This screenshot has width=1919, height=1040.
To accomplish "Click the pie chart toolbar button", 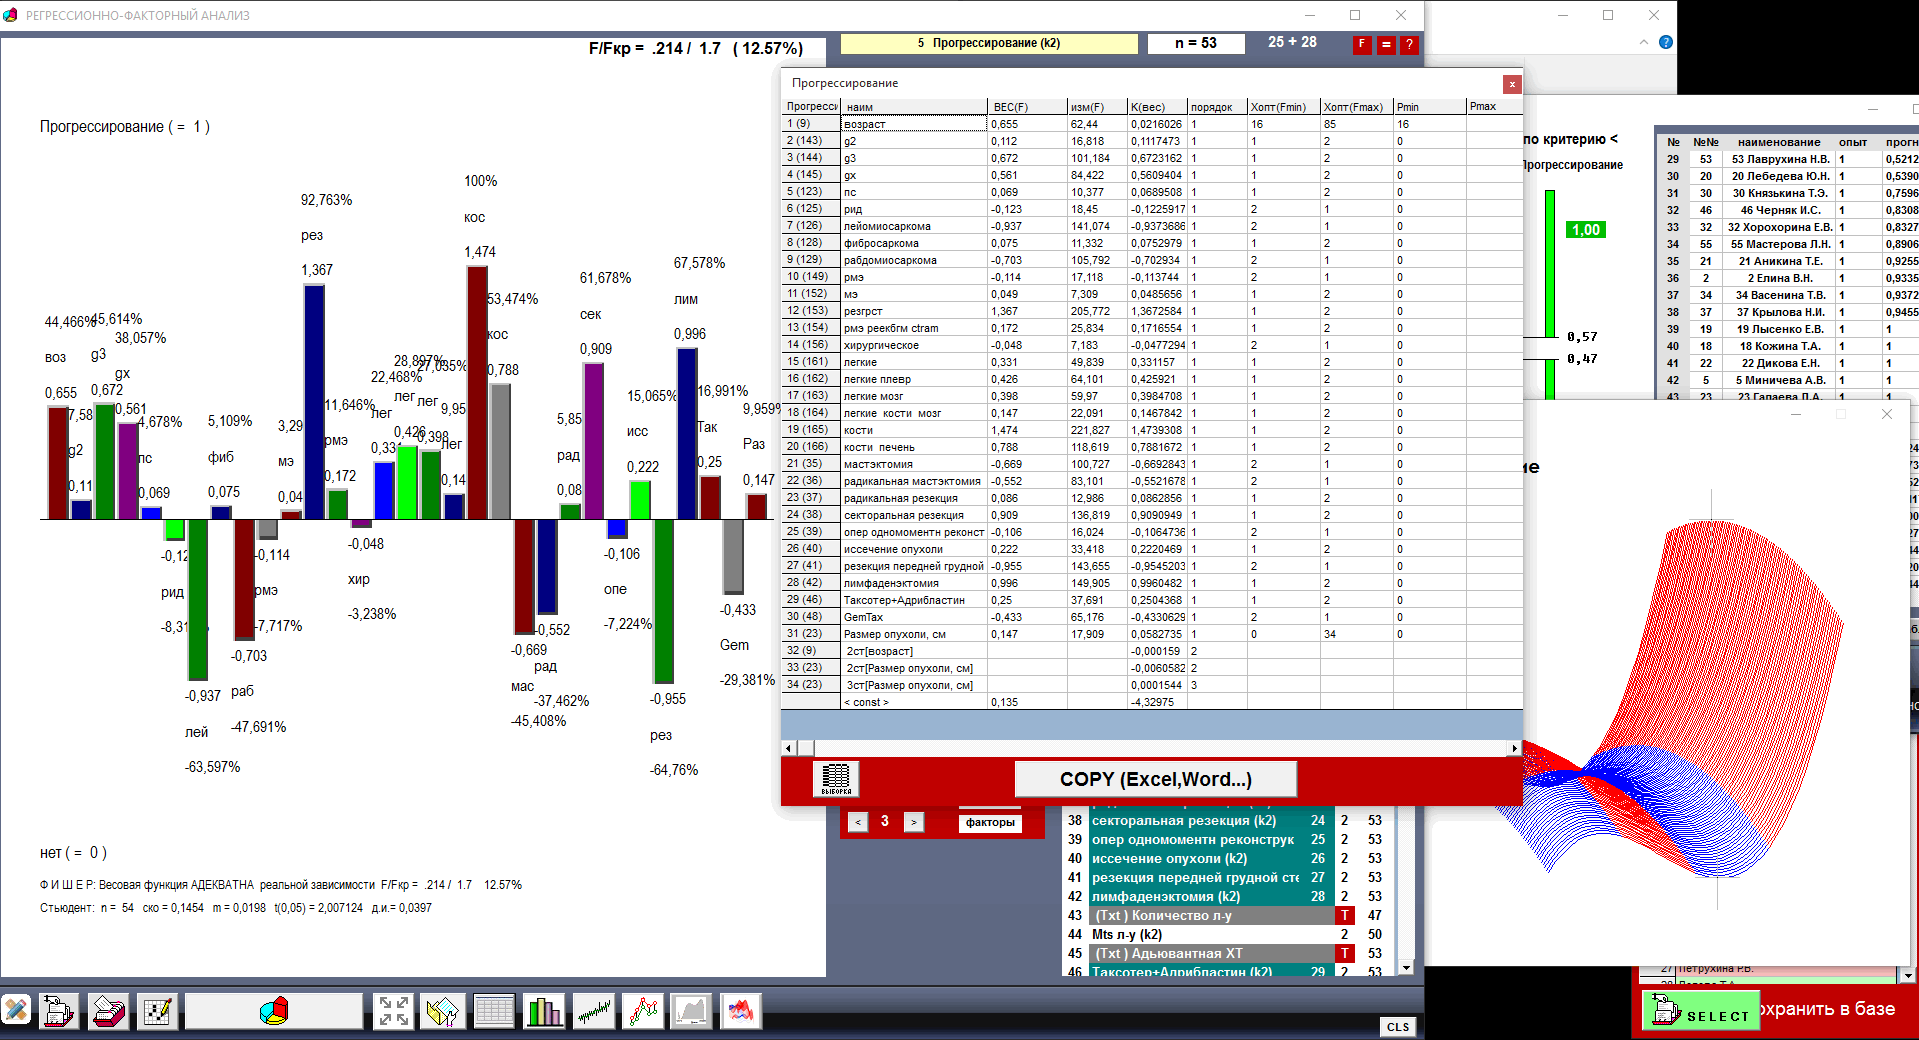I will pos(273,1011).
